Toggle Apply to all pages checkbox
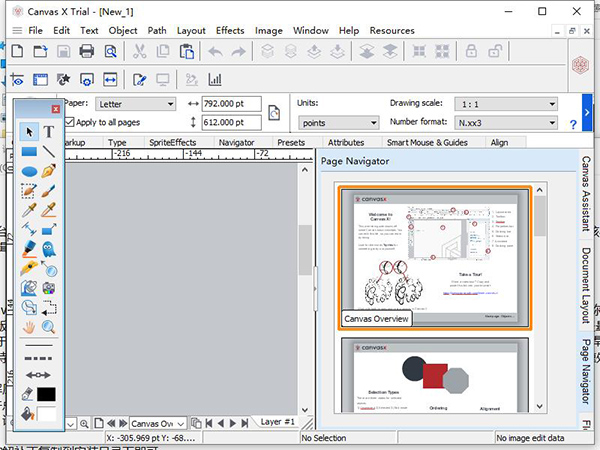The width and height of the screenshot is (600, 450). point(70,121)
